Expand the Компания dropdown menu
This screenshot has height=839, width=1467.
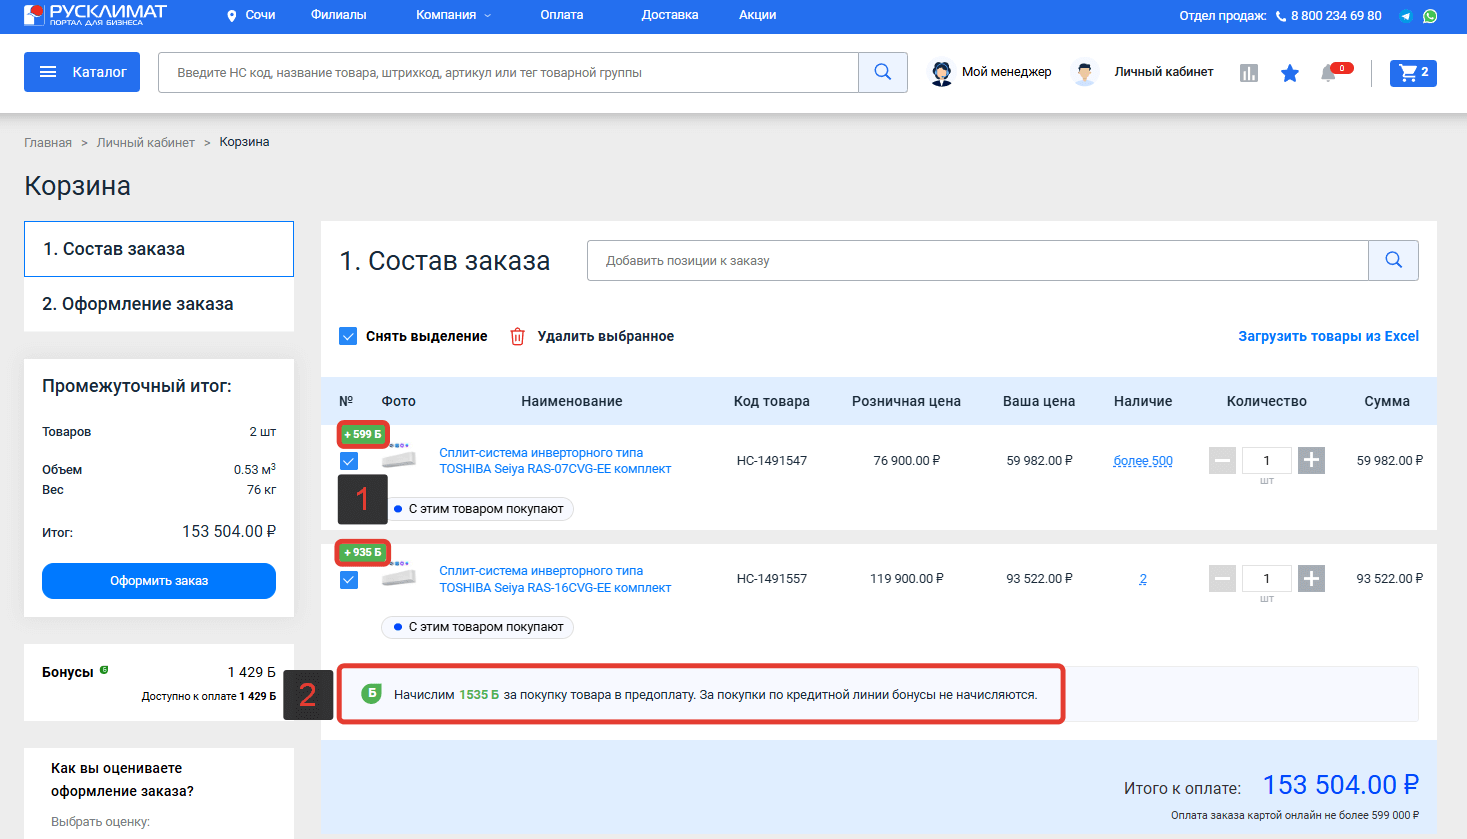(x=454, y=15)
